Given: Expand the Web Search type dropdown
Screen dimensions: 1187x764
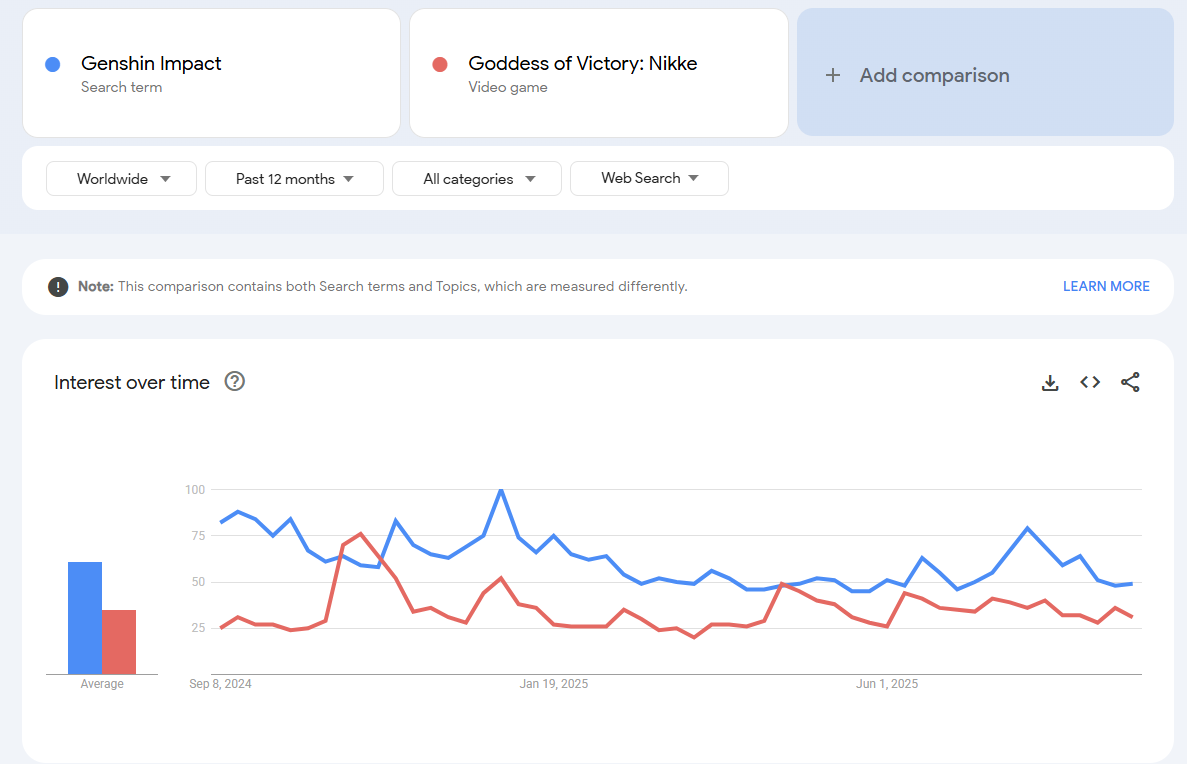Looking at the screenshot, I should tap(649, 178).
